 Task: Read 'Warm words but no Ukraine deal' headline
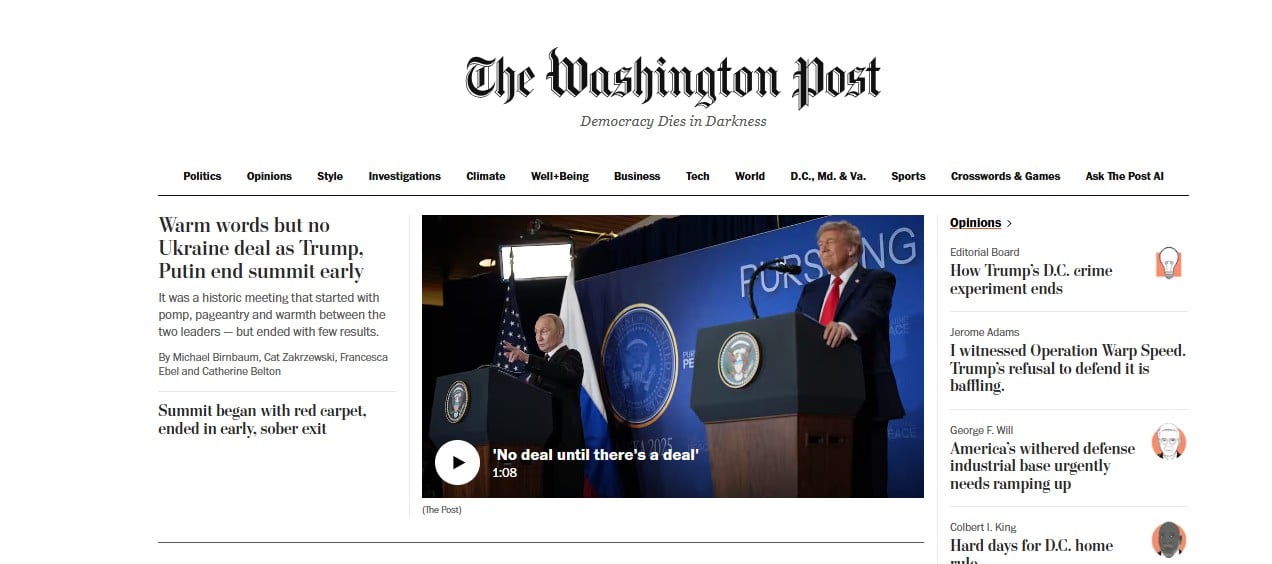pyautogui.click(x=261, y=248)
